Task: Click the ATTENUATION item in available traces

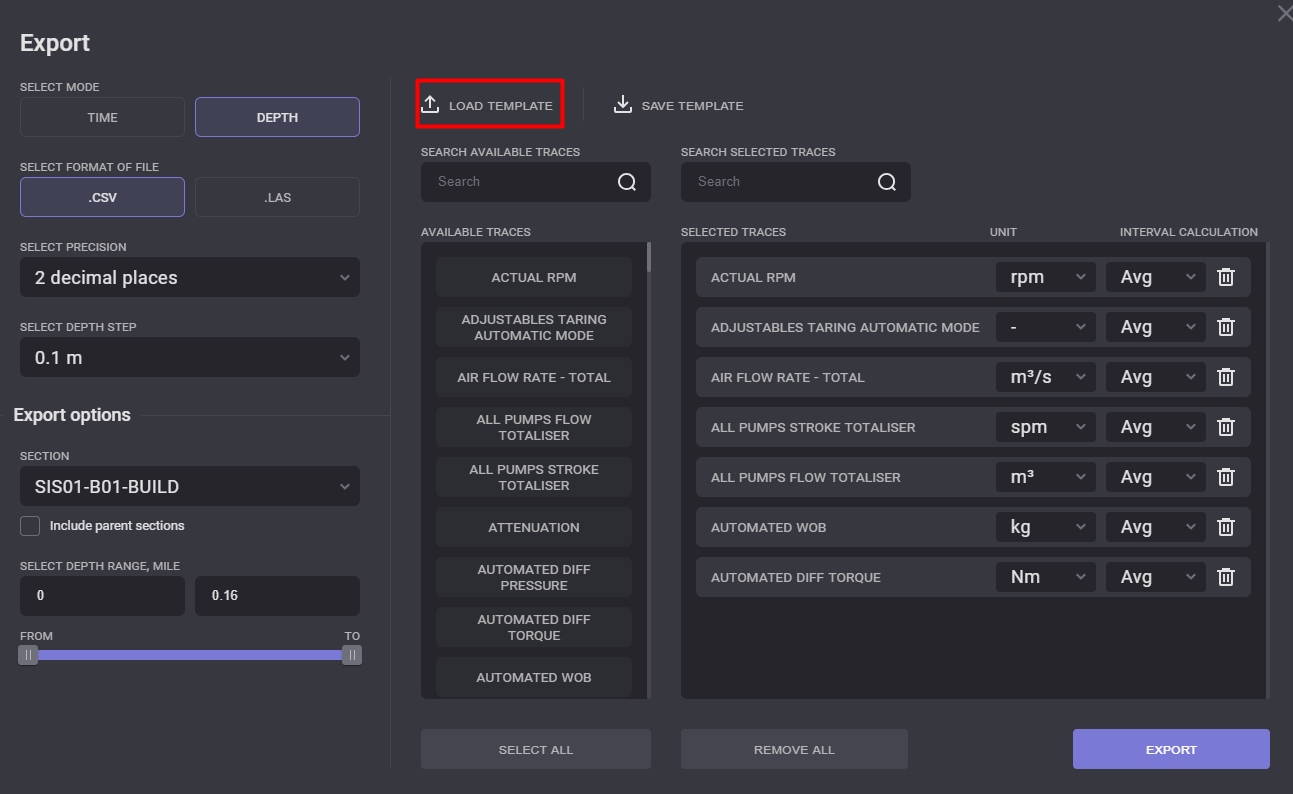Action: 533,527
